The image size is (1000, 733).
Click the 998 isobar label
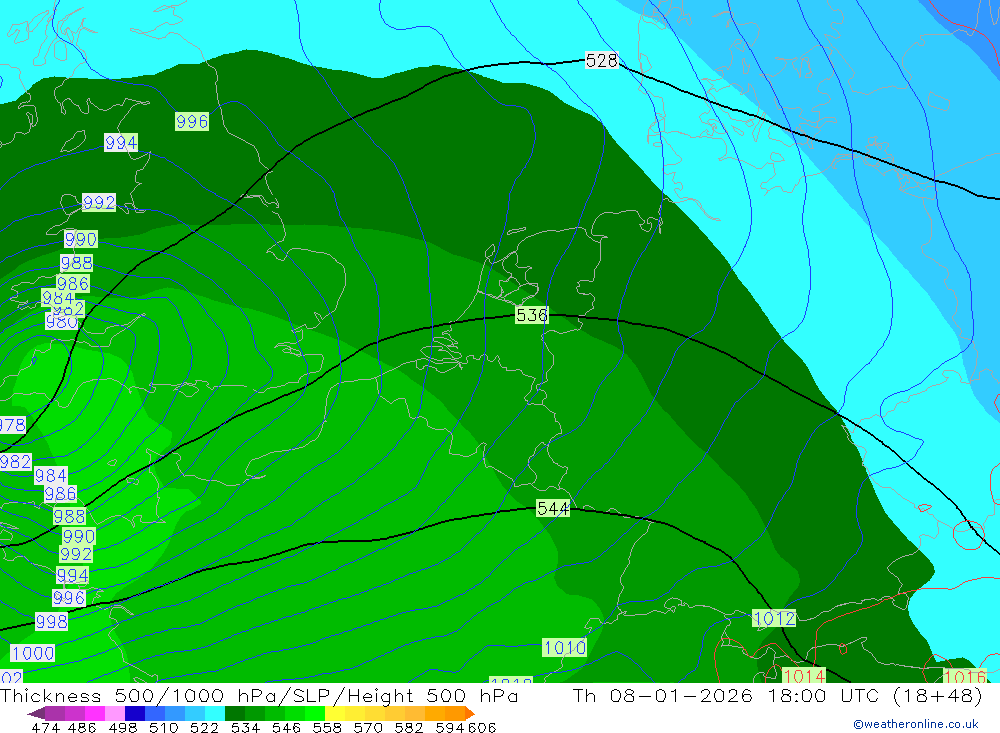(51, 621)
